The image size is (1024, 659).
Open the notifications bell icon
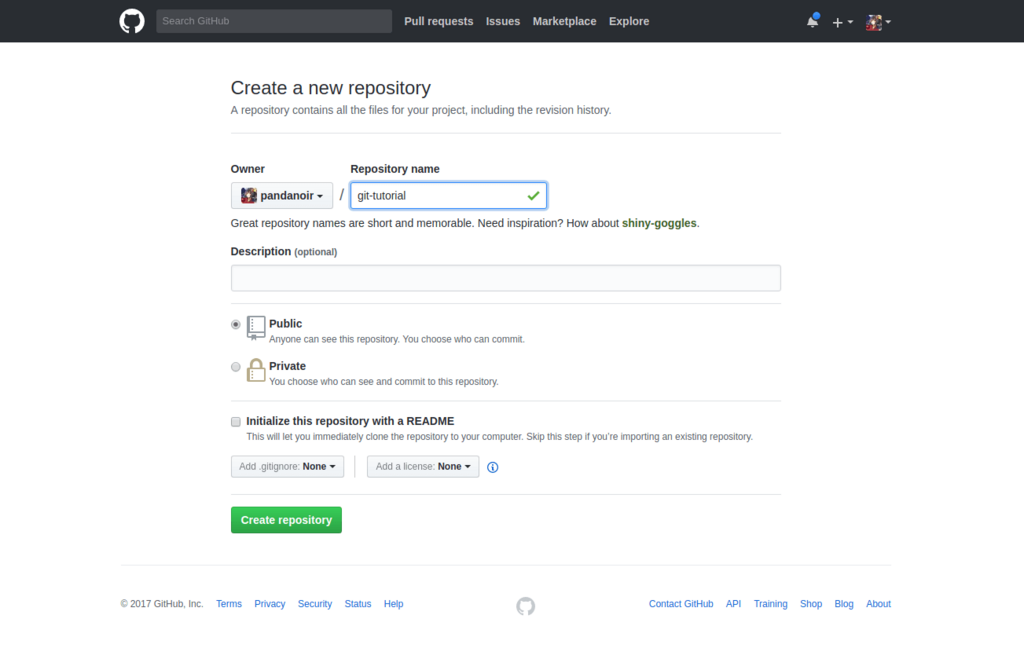coord(812,21)
